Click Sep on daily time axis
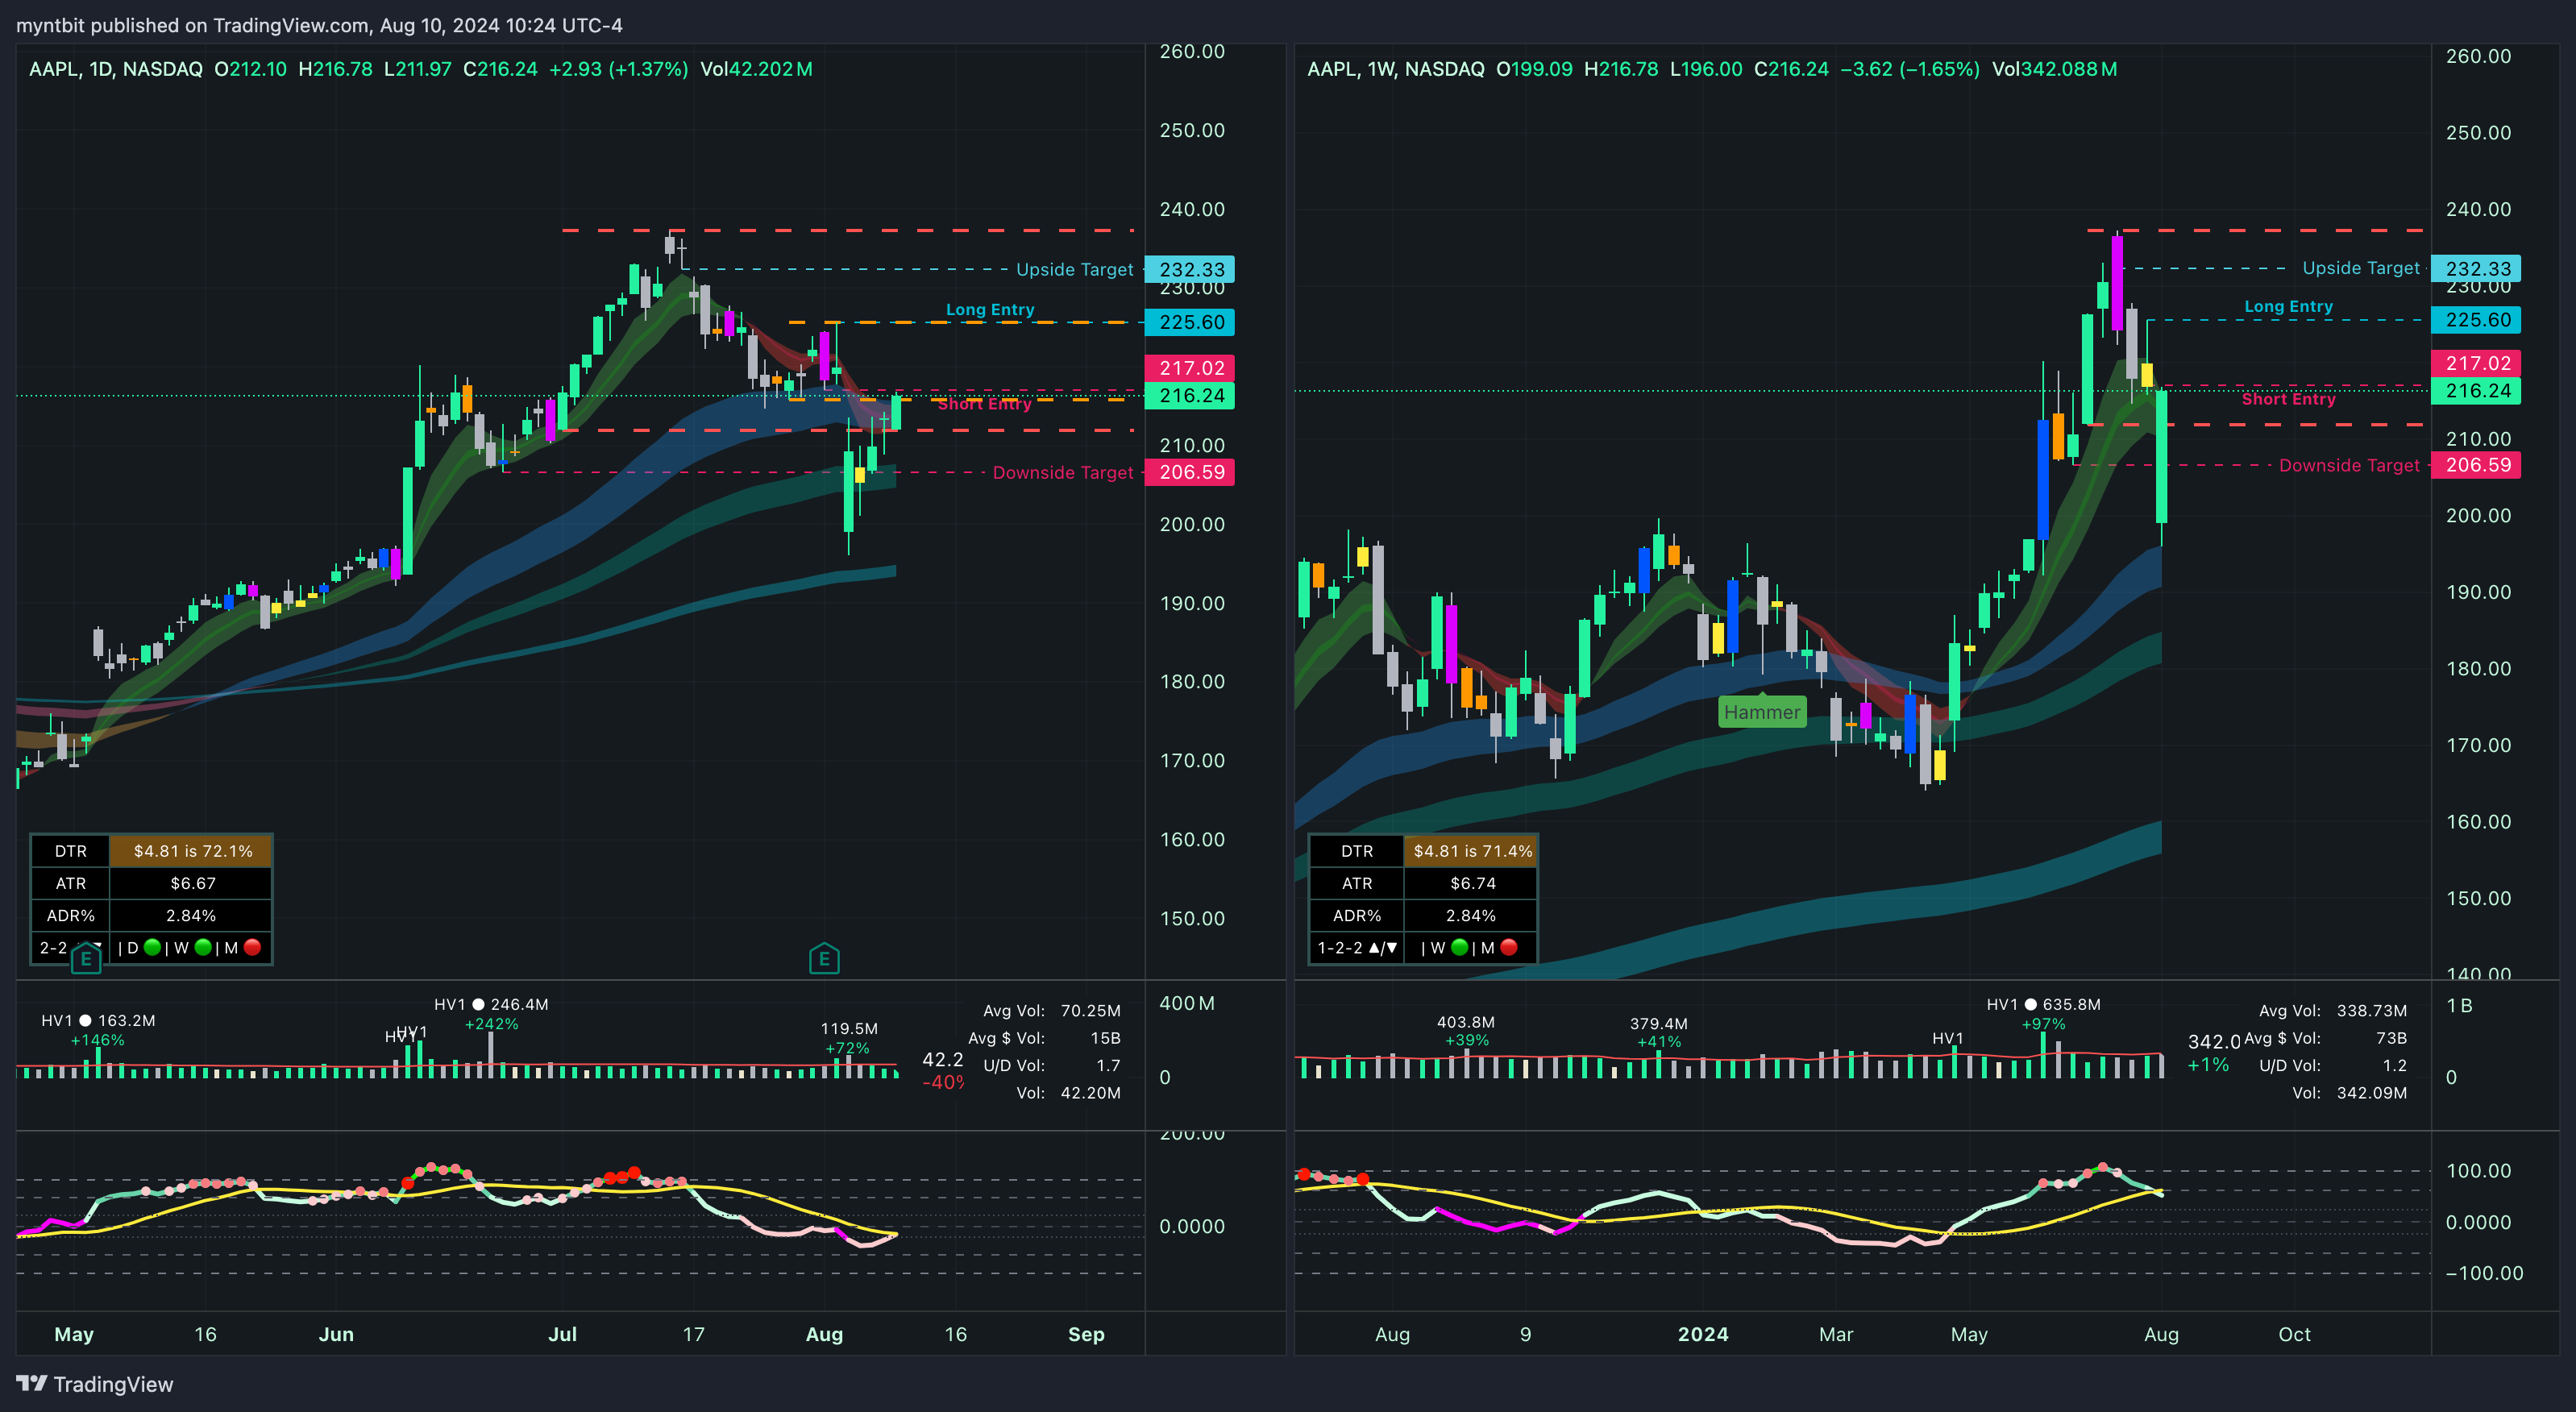The image size is (2576, 1412). pos(1086,1334)
